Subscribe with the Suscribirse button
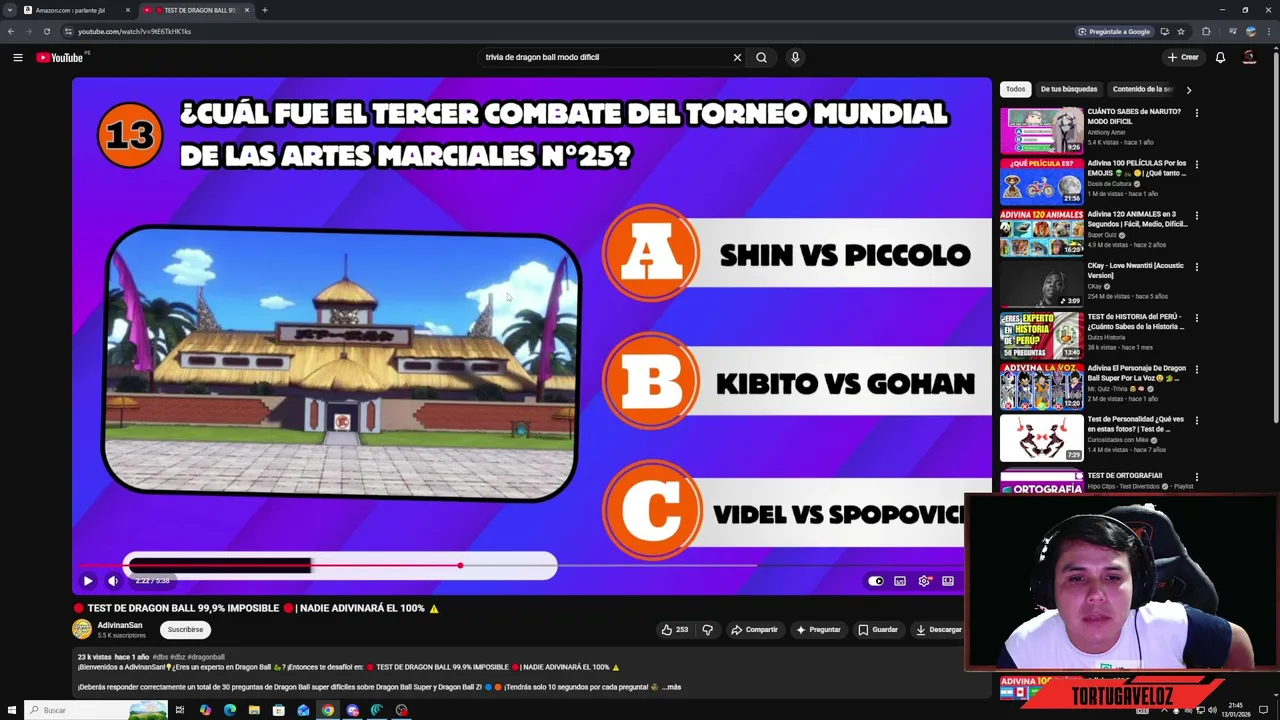Image resolution: width=1280 pixels, height=720 pixels. pyautogui.click(x=185, y=630)
